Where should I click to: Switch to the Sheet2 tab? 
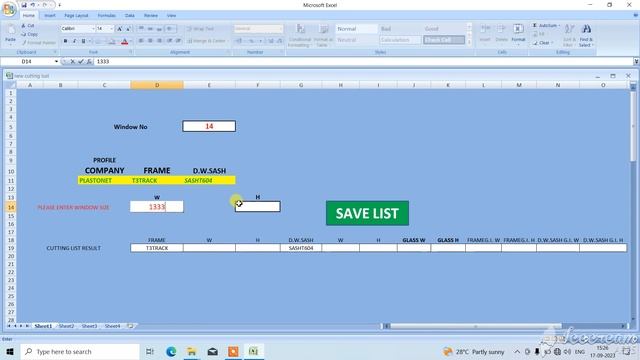coord(66,326)
